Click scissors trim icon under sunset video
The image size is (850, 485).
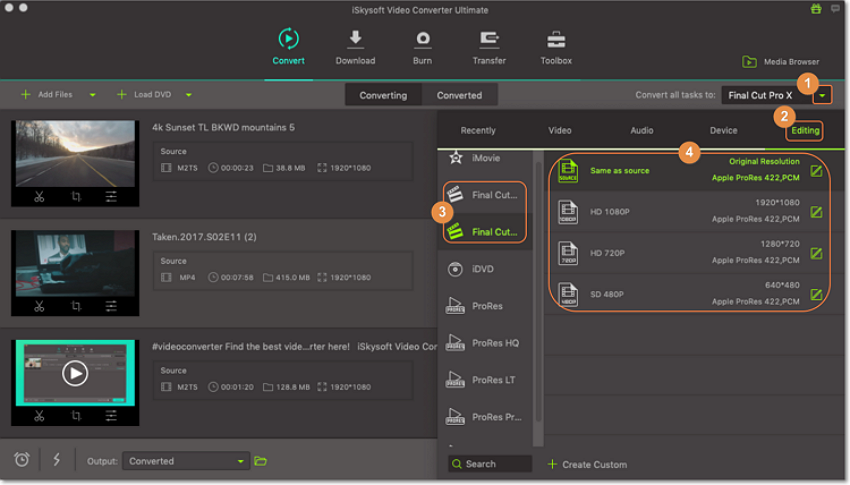coord(39,196)
